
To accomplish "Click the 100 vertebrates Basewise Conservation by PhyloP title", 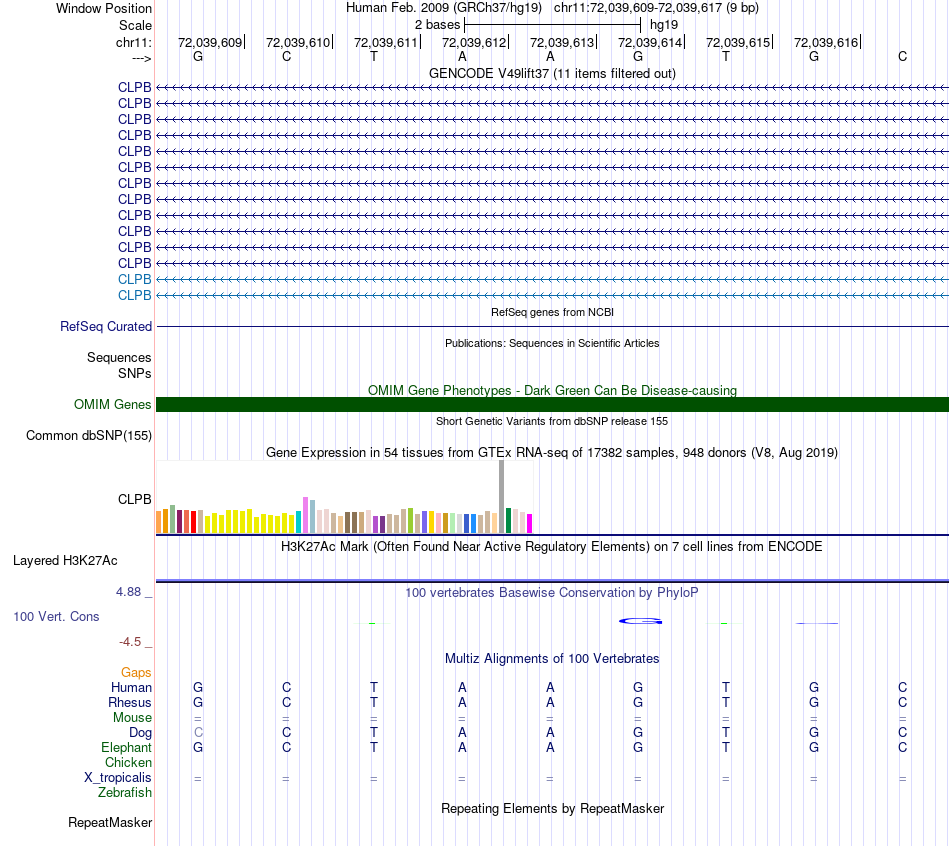I will pos(551,593).
